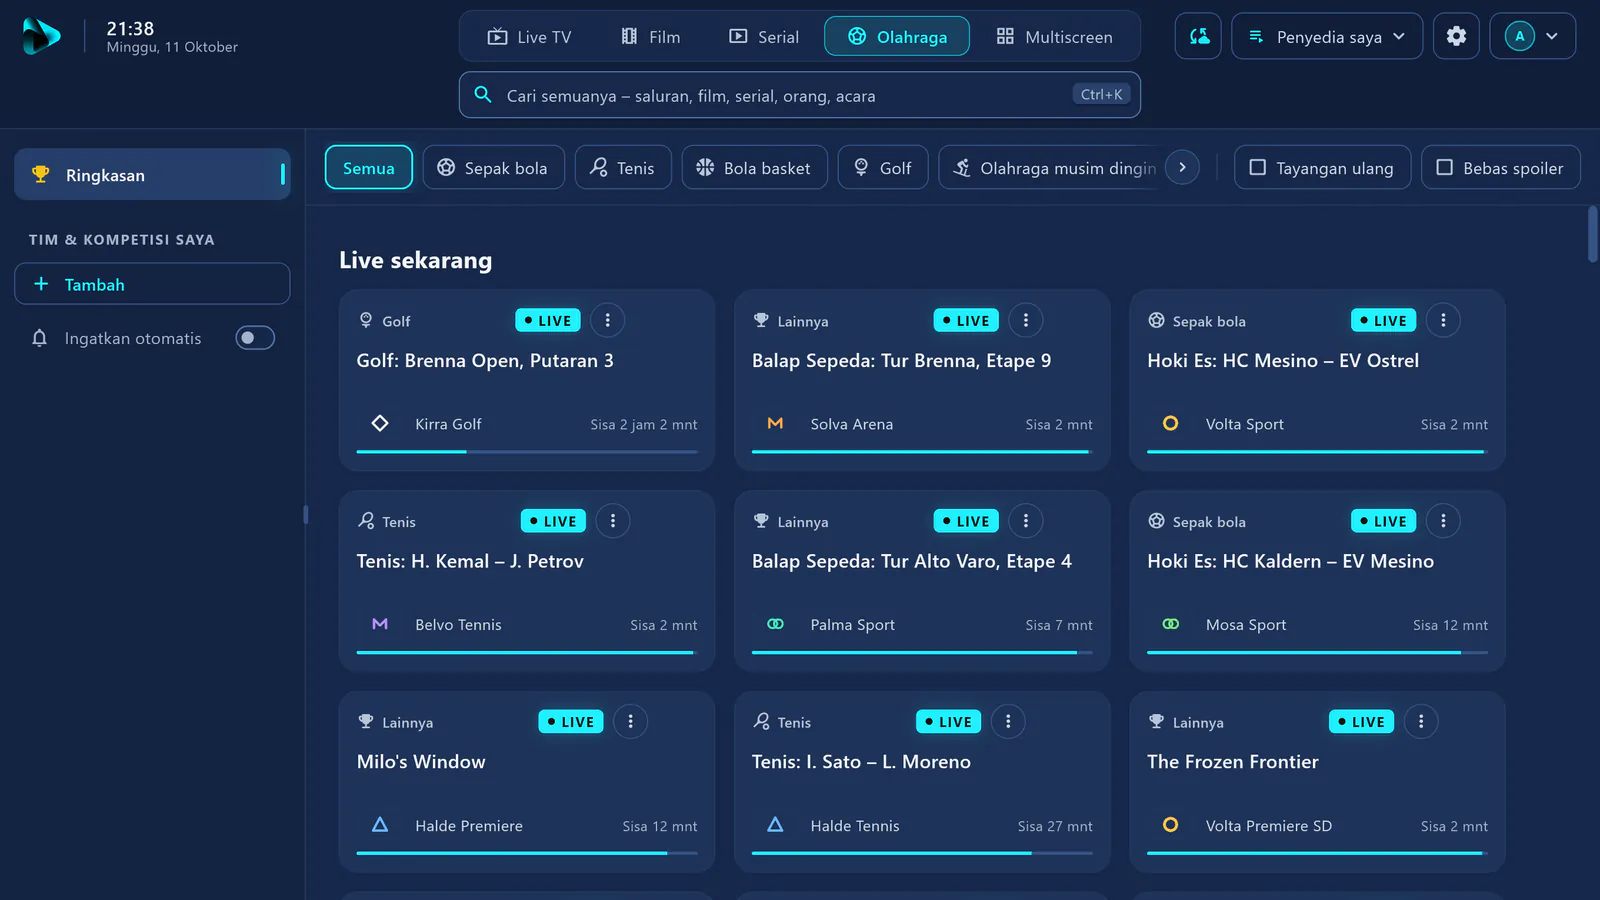Viewport: 1600px width, 900px height.
Task: Click the Kirra Golf channel logo
Action: pos(380,423)
